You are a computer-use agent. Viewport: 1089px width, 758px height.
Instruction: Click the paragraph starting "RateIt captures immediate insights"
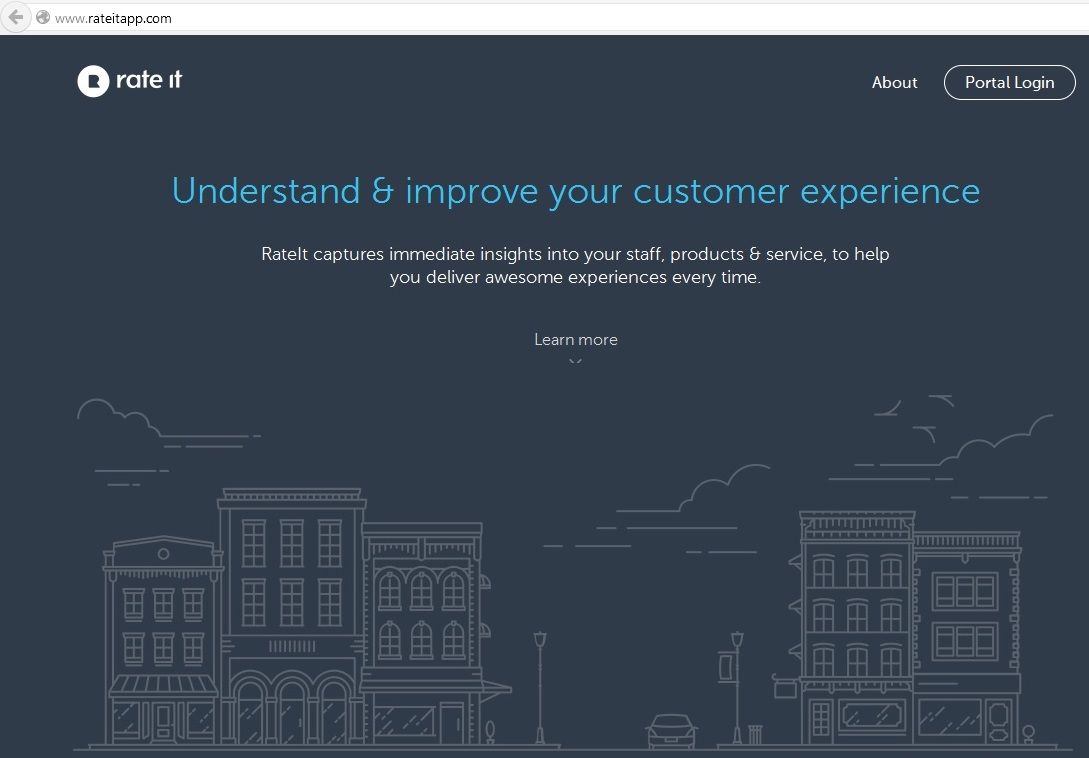[575, 265]
